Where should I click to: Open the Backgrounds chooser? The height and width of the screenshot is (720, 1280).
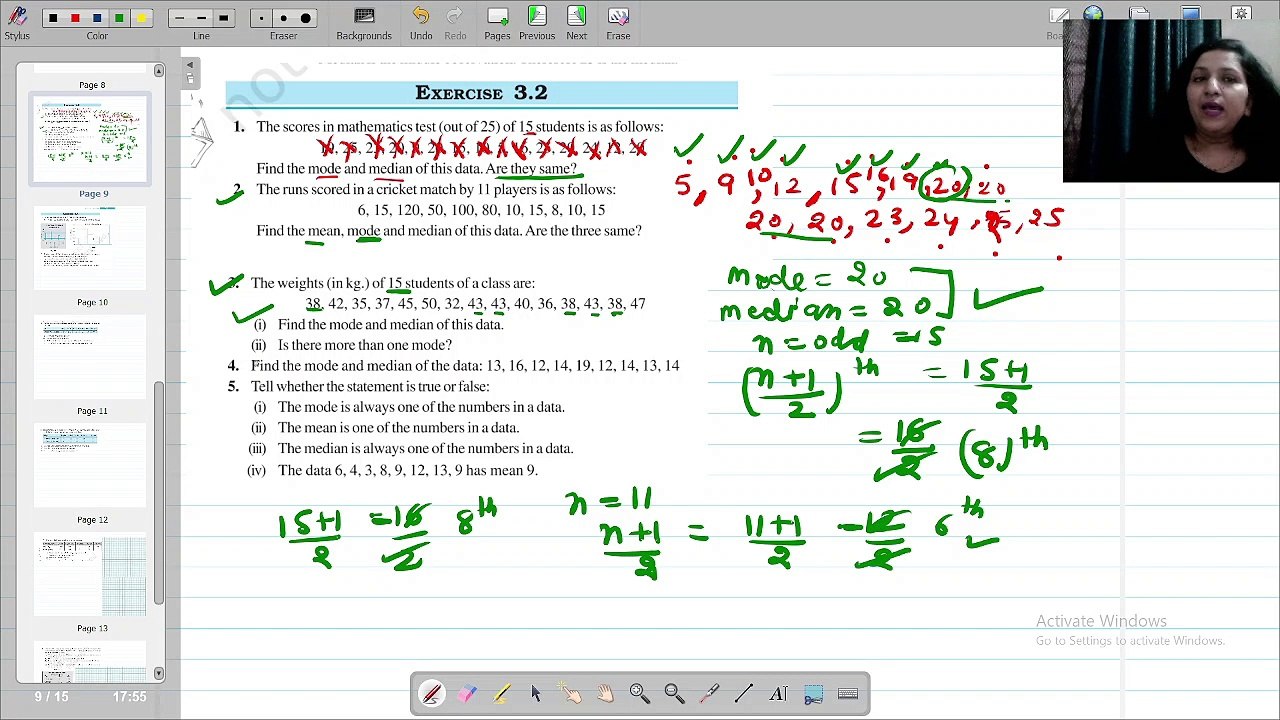point(364,22)
